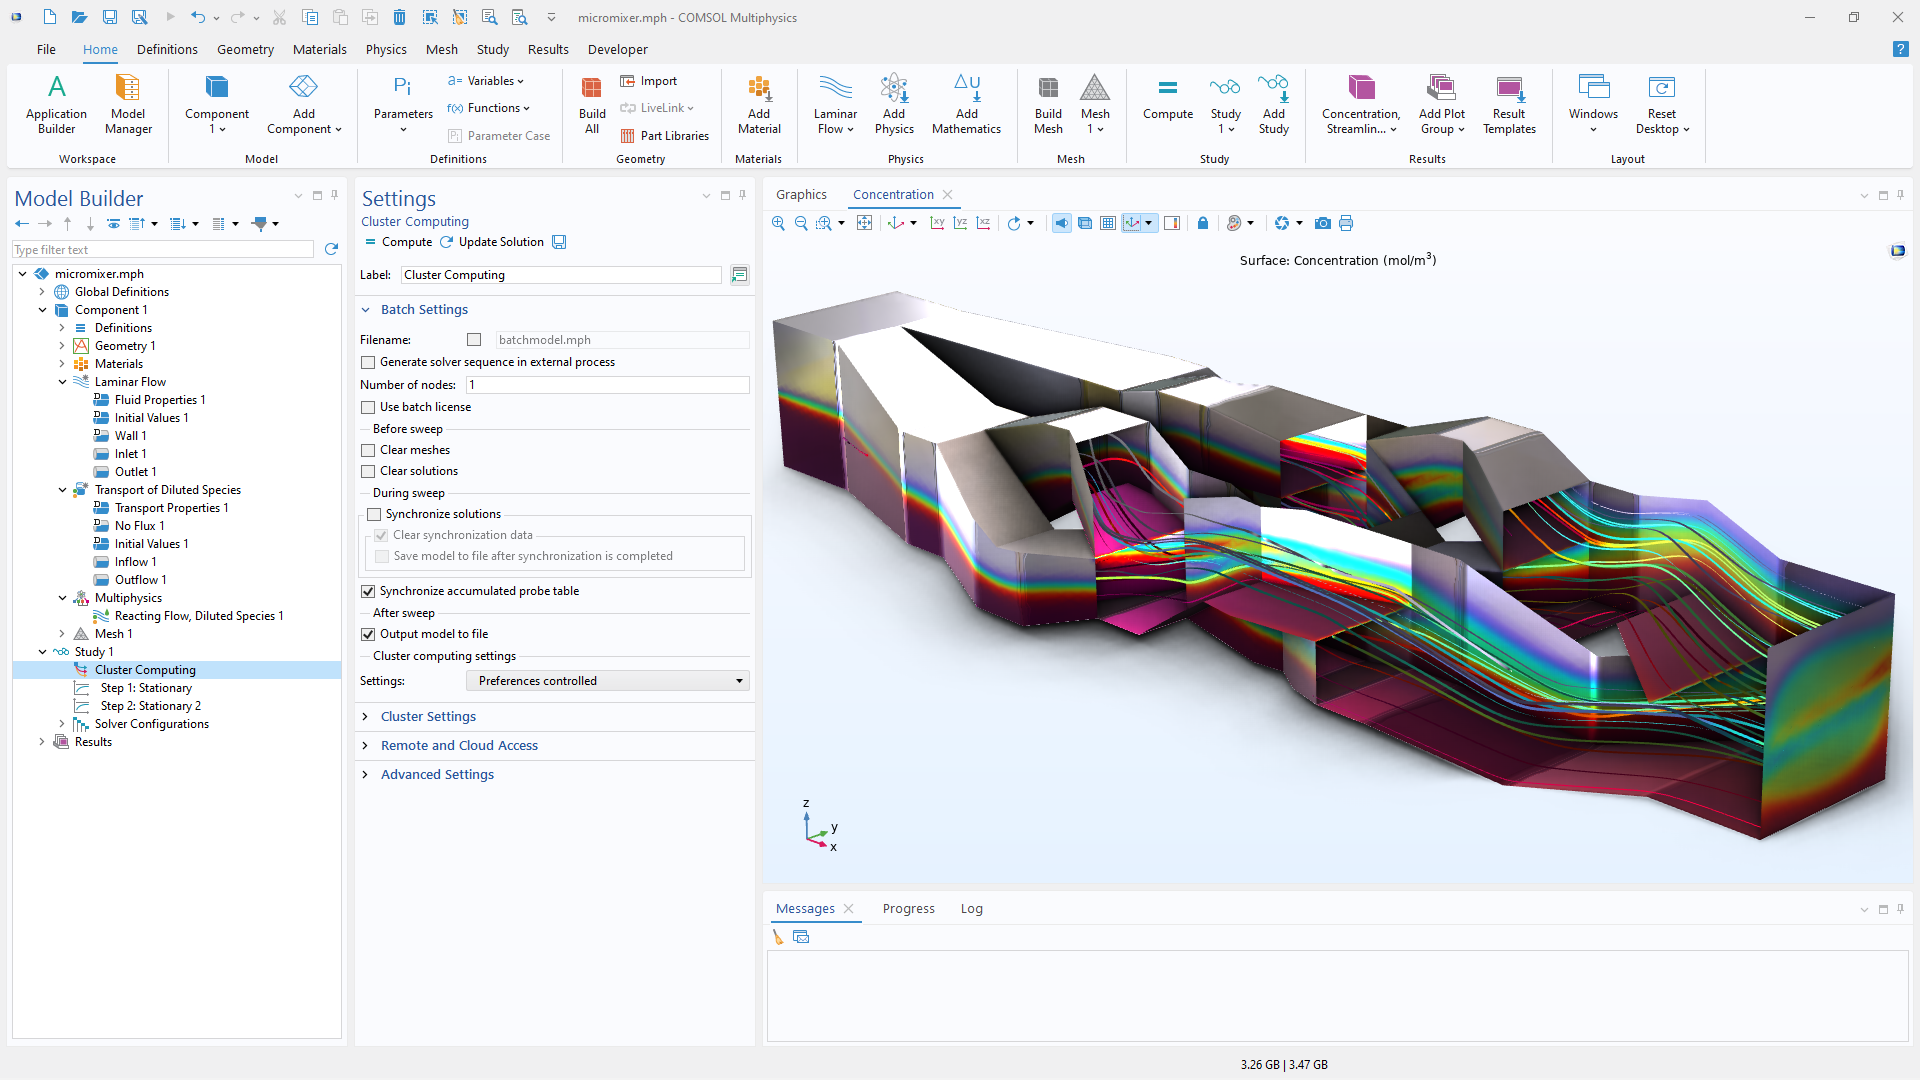The width and height of the screenshot is (1920, 1080).
Task: Collapse Laminar Flow tree node
Action: click(62, 382)
